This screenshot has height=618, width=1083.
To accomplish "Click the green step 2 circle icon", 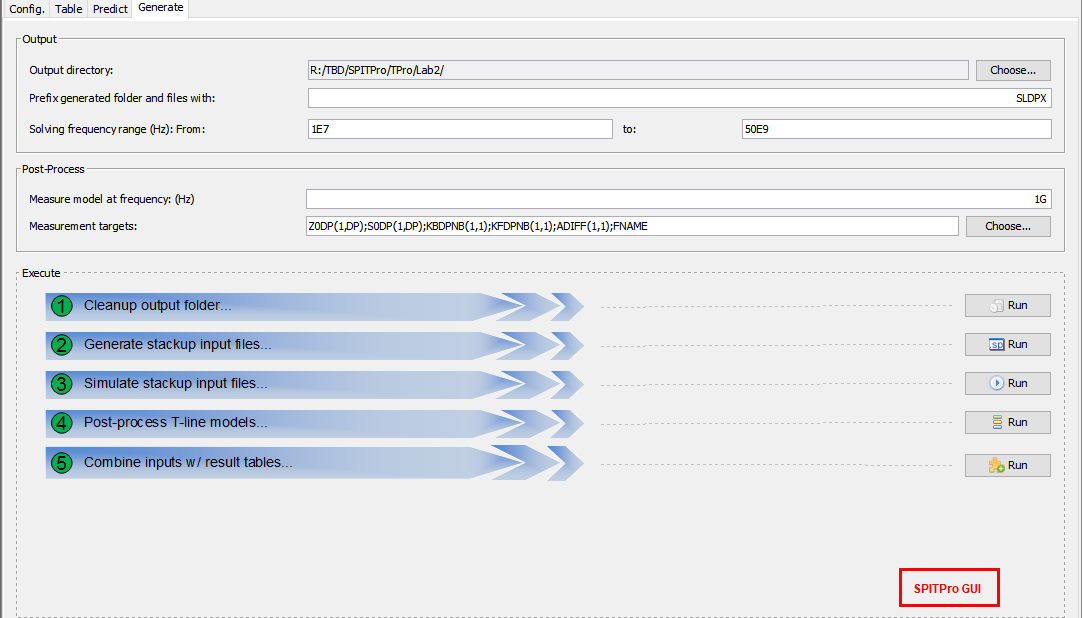I will [62, 345].
